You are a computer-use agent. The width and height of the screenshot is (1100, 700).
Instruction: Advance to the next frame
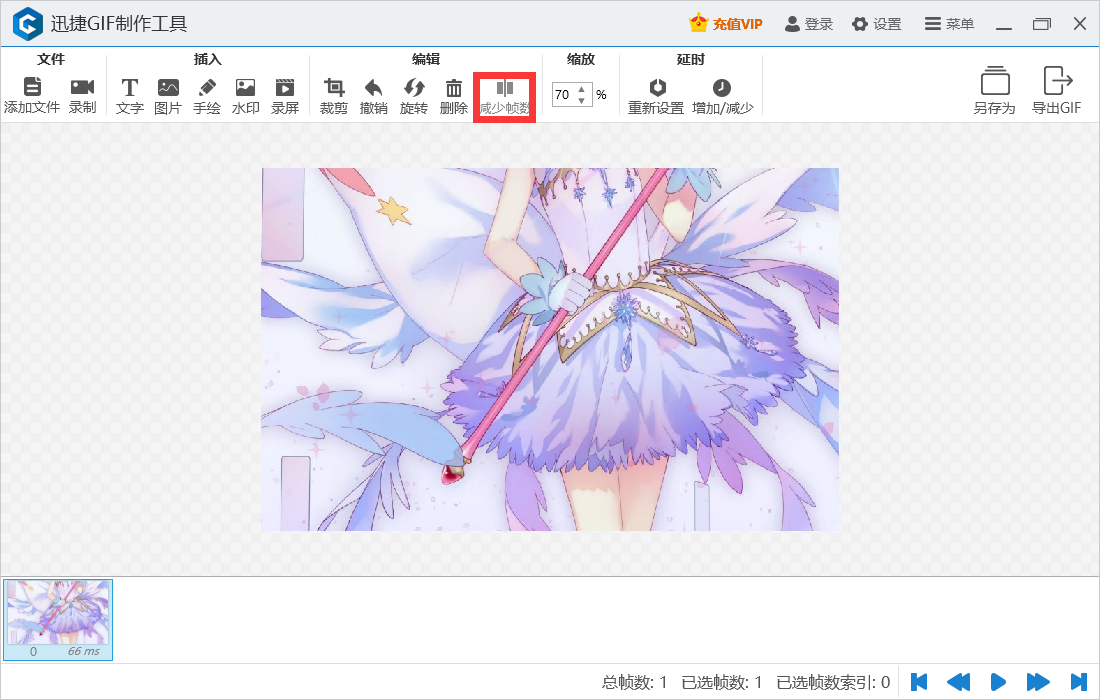pos(1038,682)
